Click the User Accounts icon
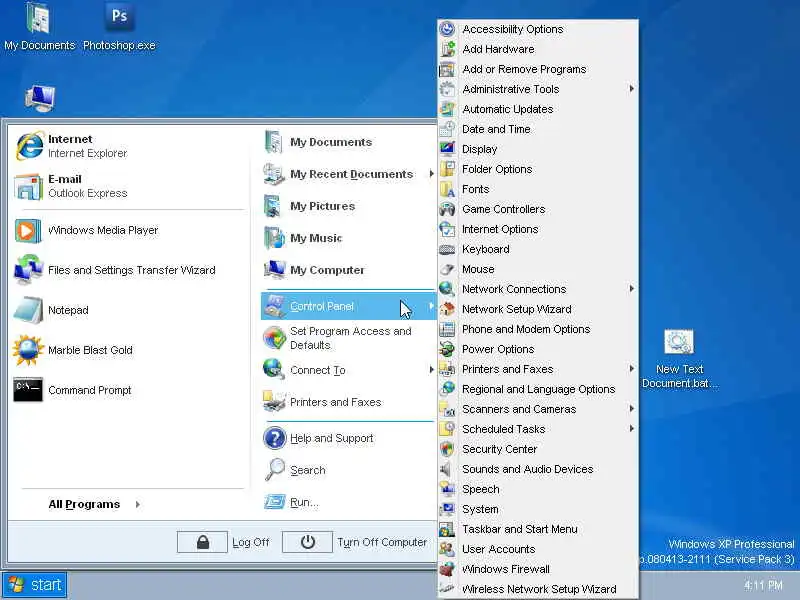 [x=447, y=549]
